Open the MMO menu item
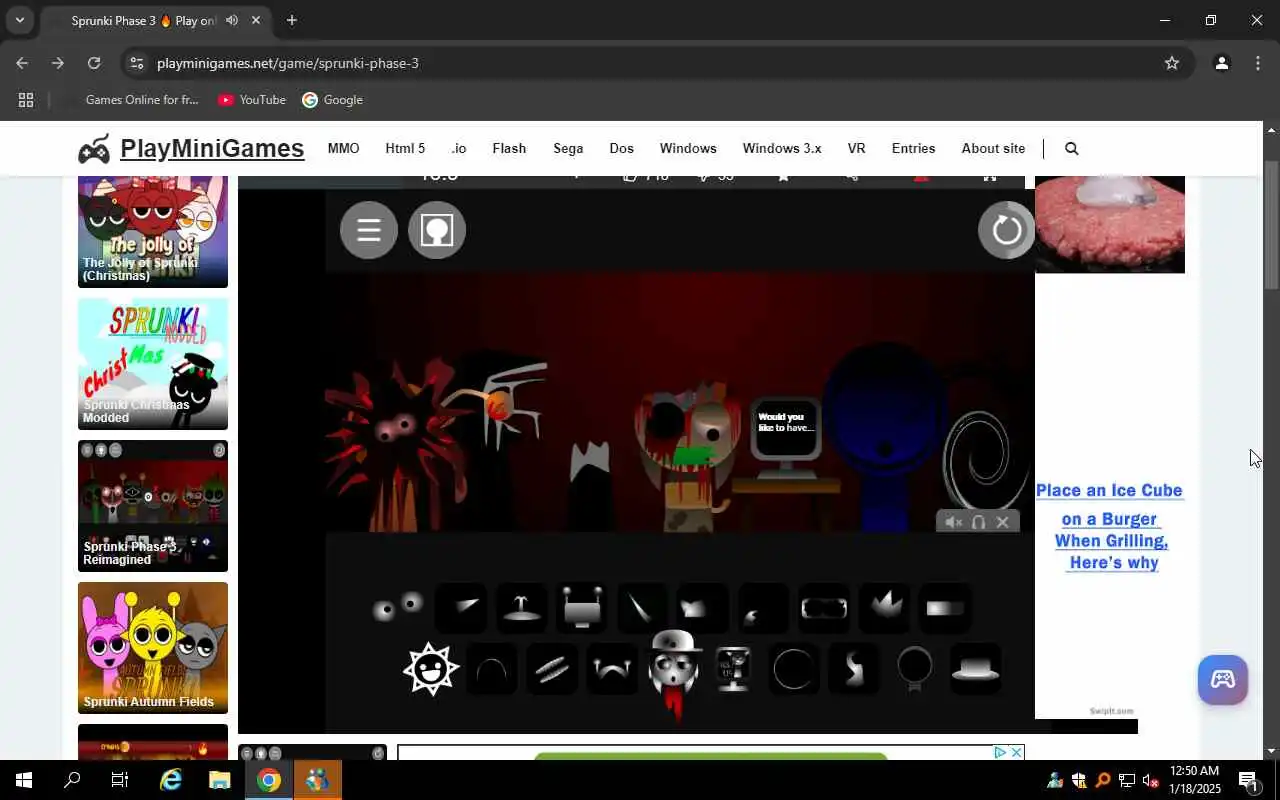The image size is (1280, 800). (x=343, y=148)
